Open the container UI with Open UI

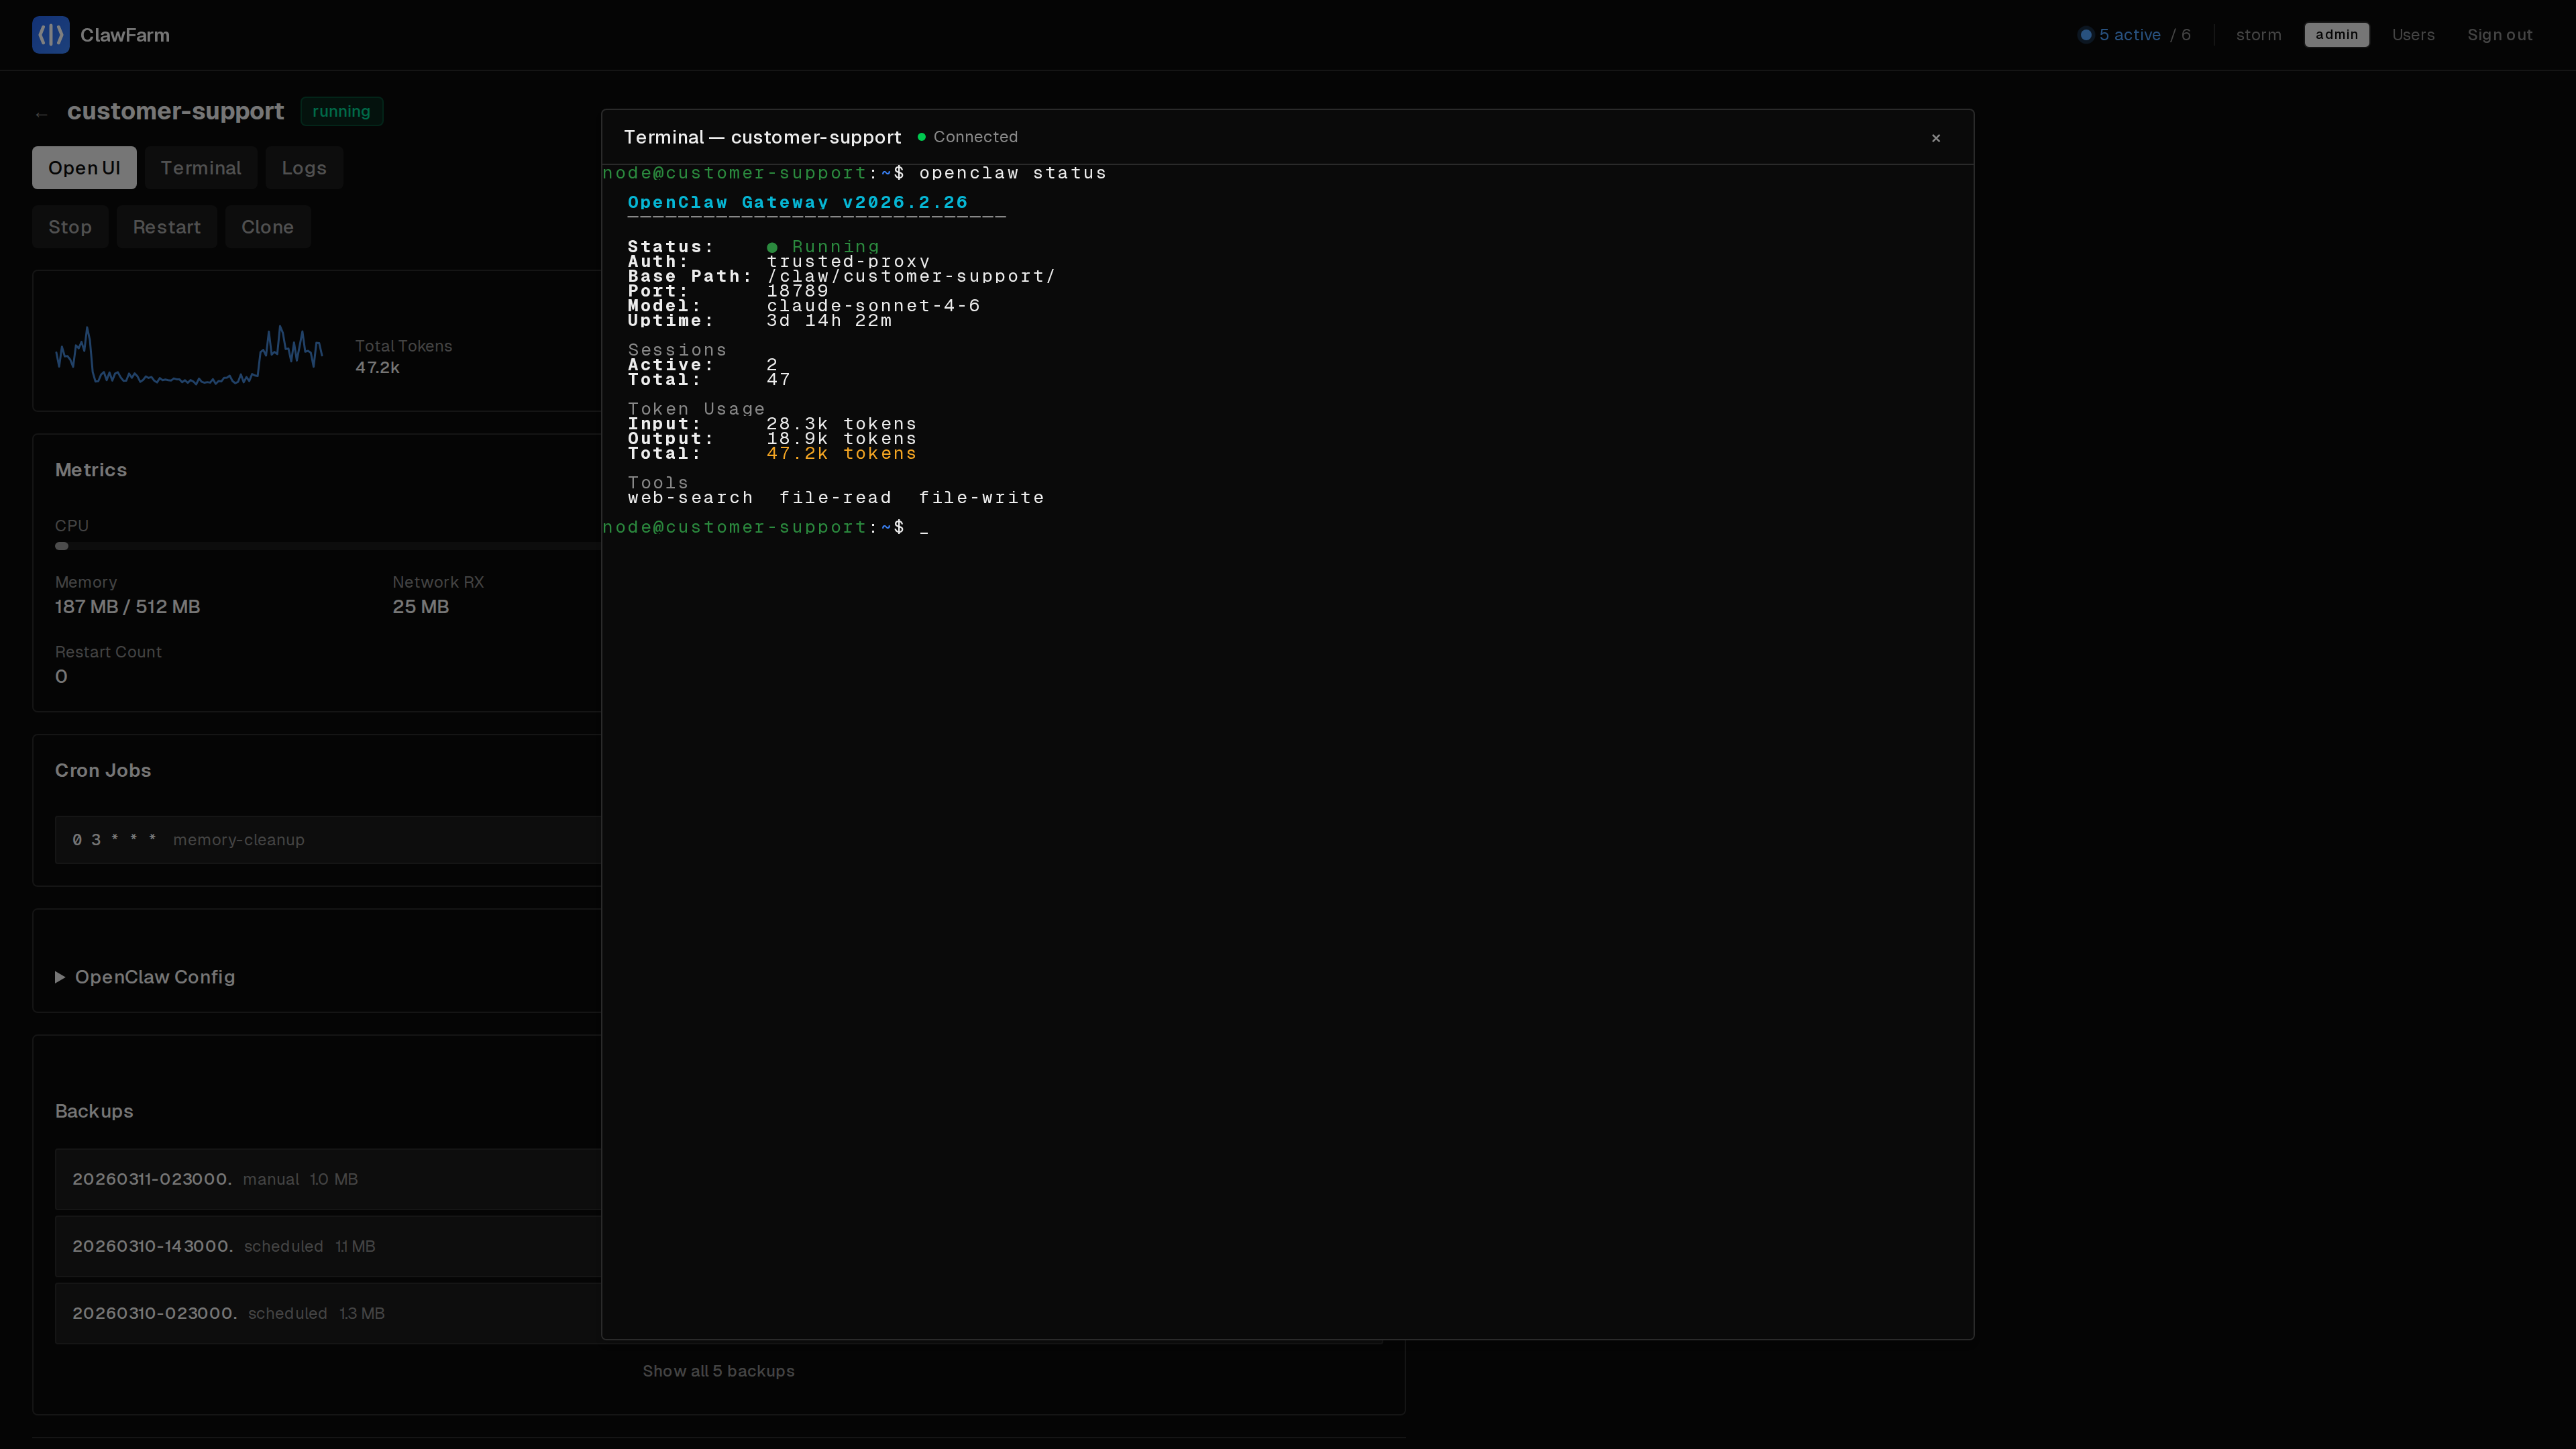(84, 167)
